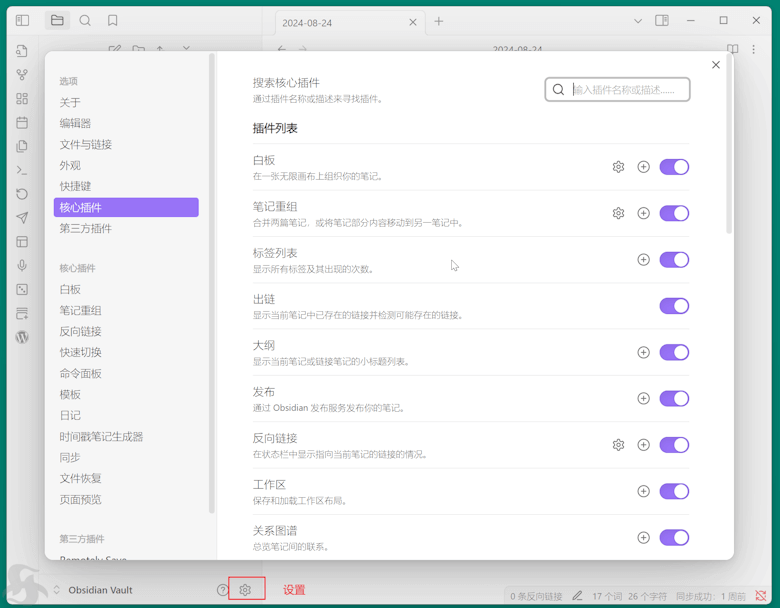The image size is (780, 608).
Task: Click the help question mark icon
Action: pyautogui.click(x=222, y=590)
